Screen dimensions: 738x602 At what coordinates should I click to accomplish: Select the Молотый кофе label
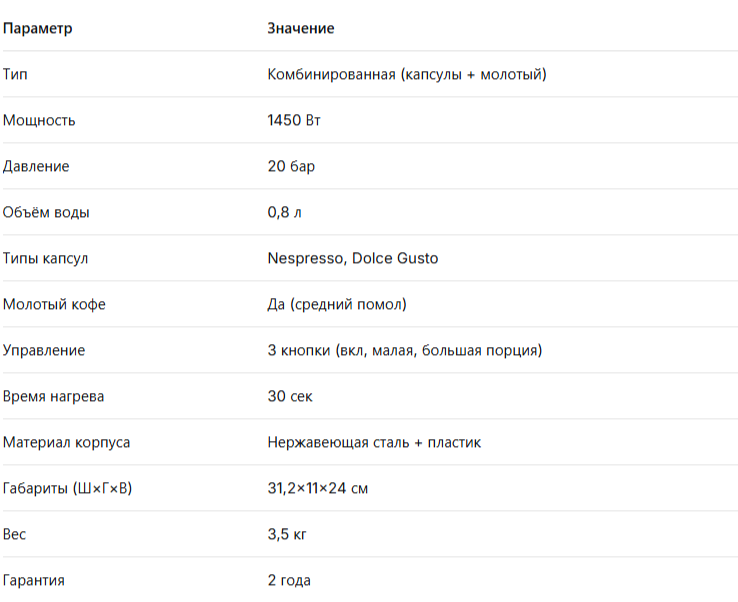54,304
